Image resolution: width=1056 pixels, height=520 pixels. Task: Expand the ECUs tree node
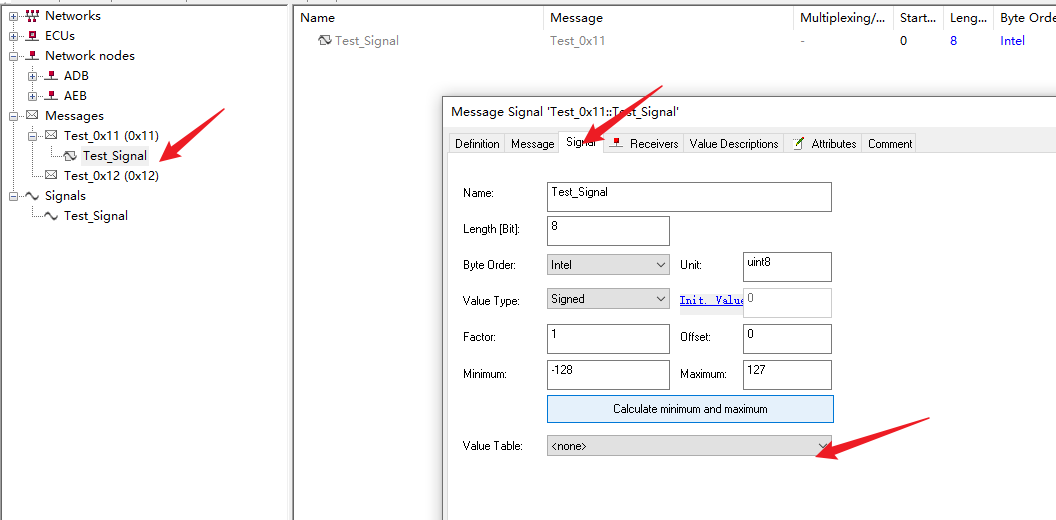(13, 36)
